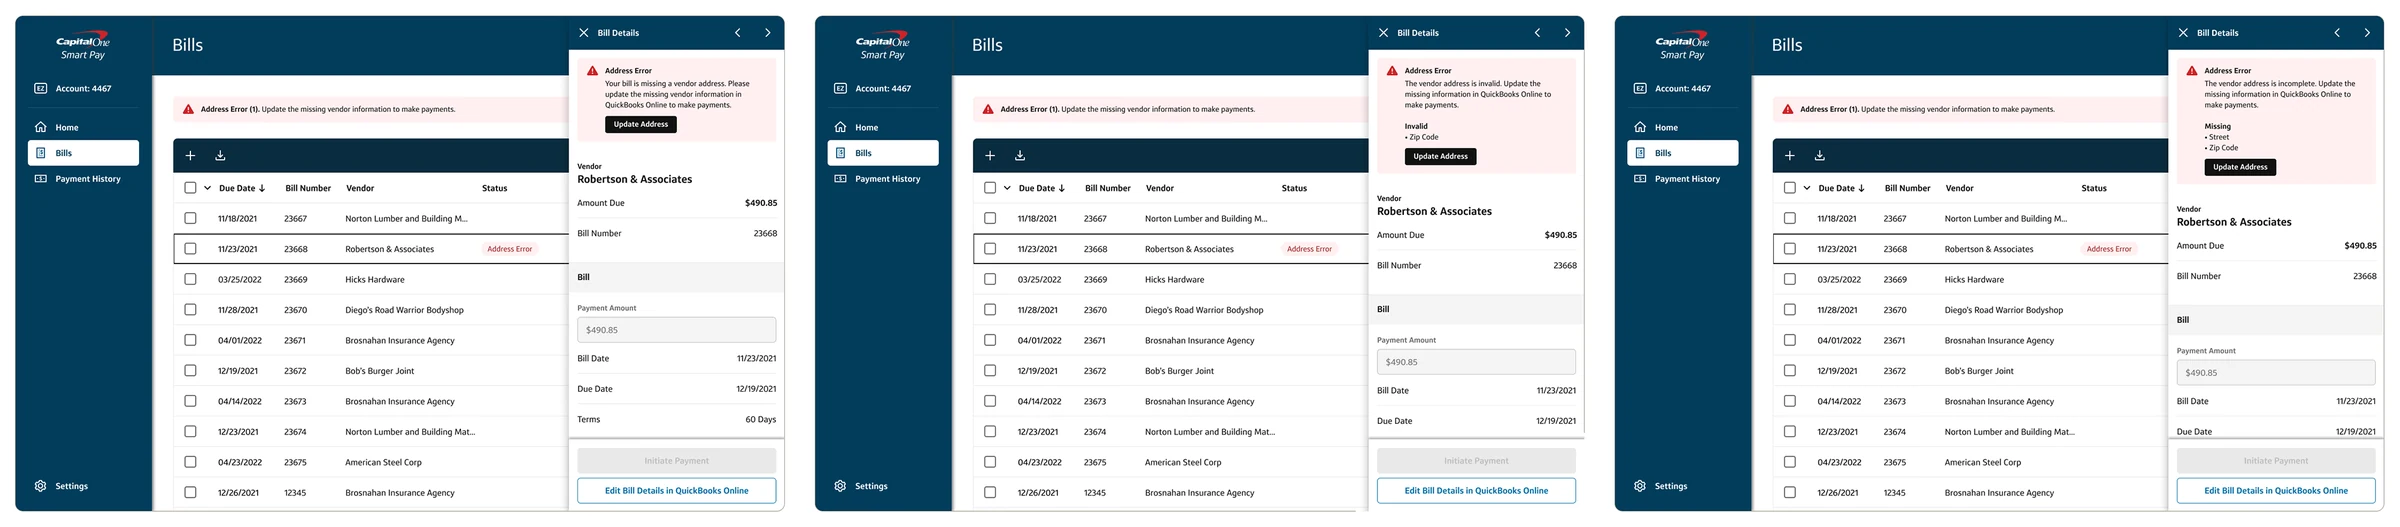Viewport: 2400px width, 527px height.
Task: Click Edit Bill Details in QuickBooks Online, right screen
Action: coord(2276,491)
